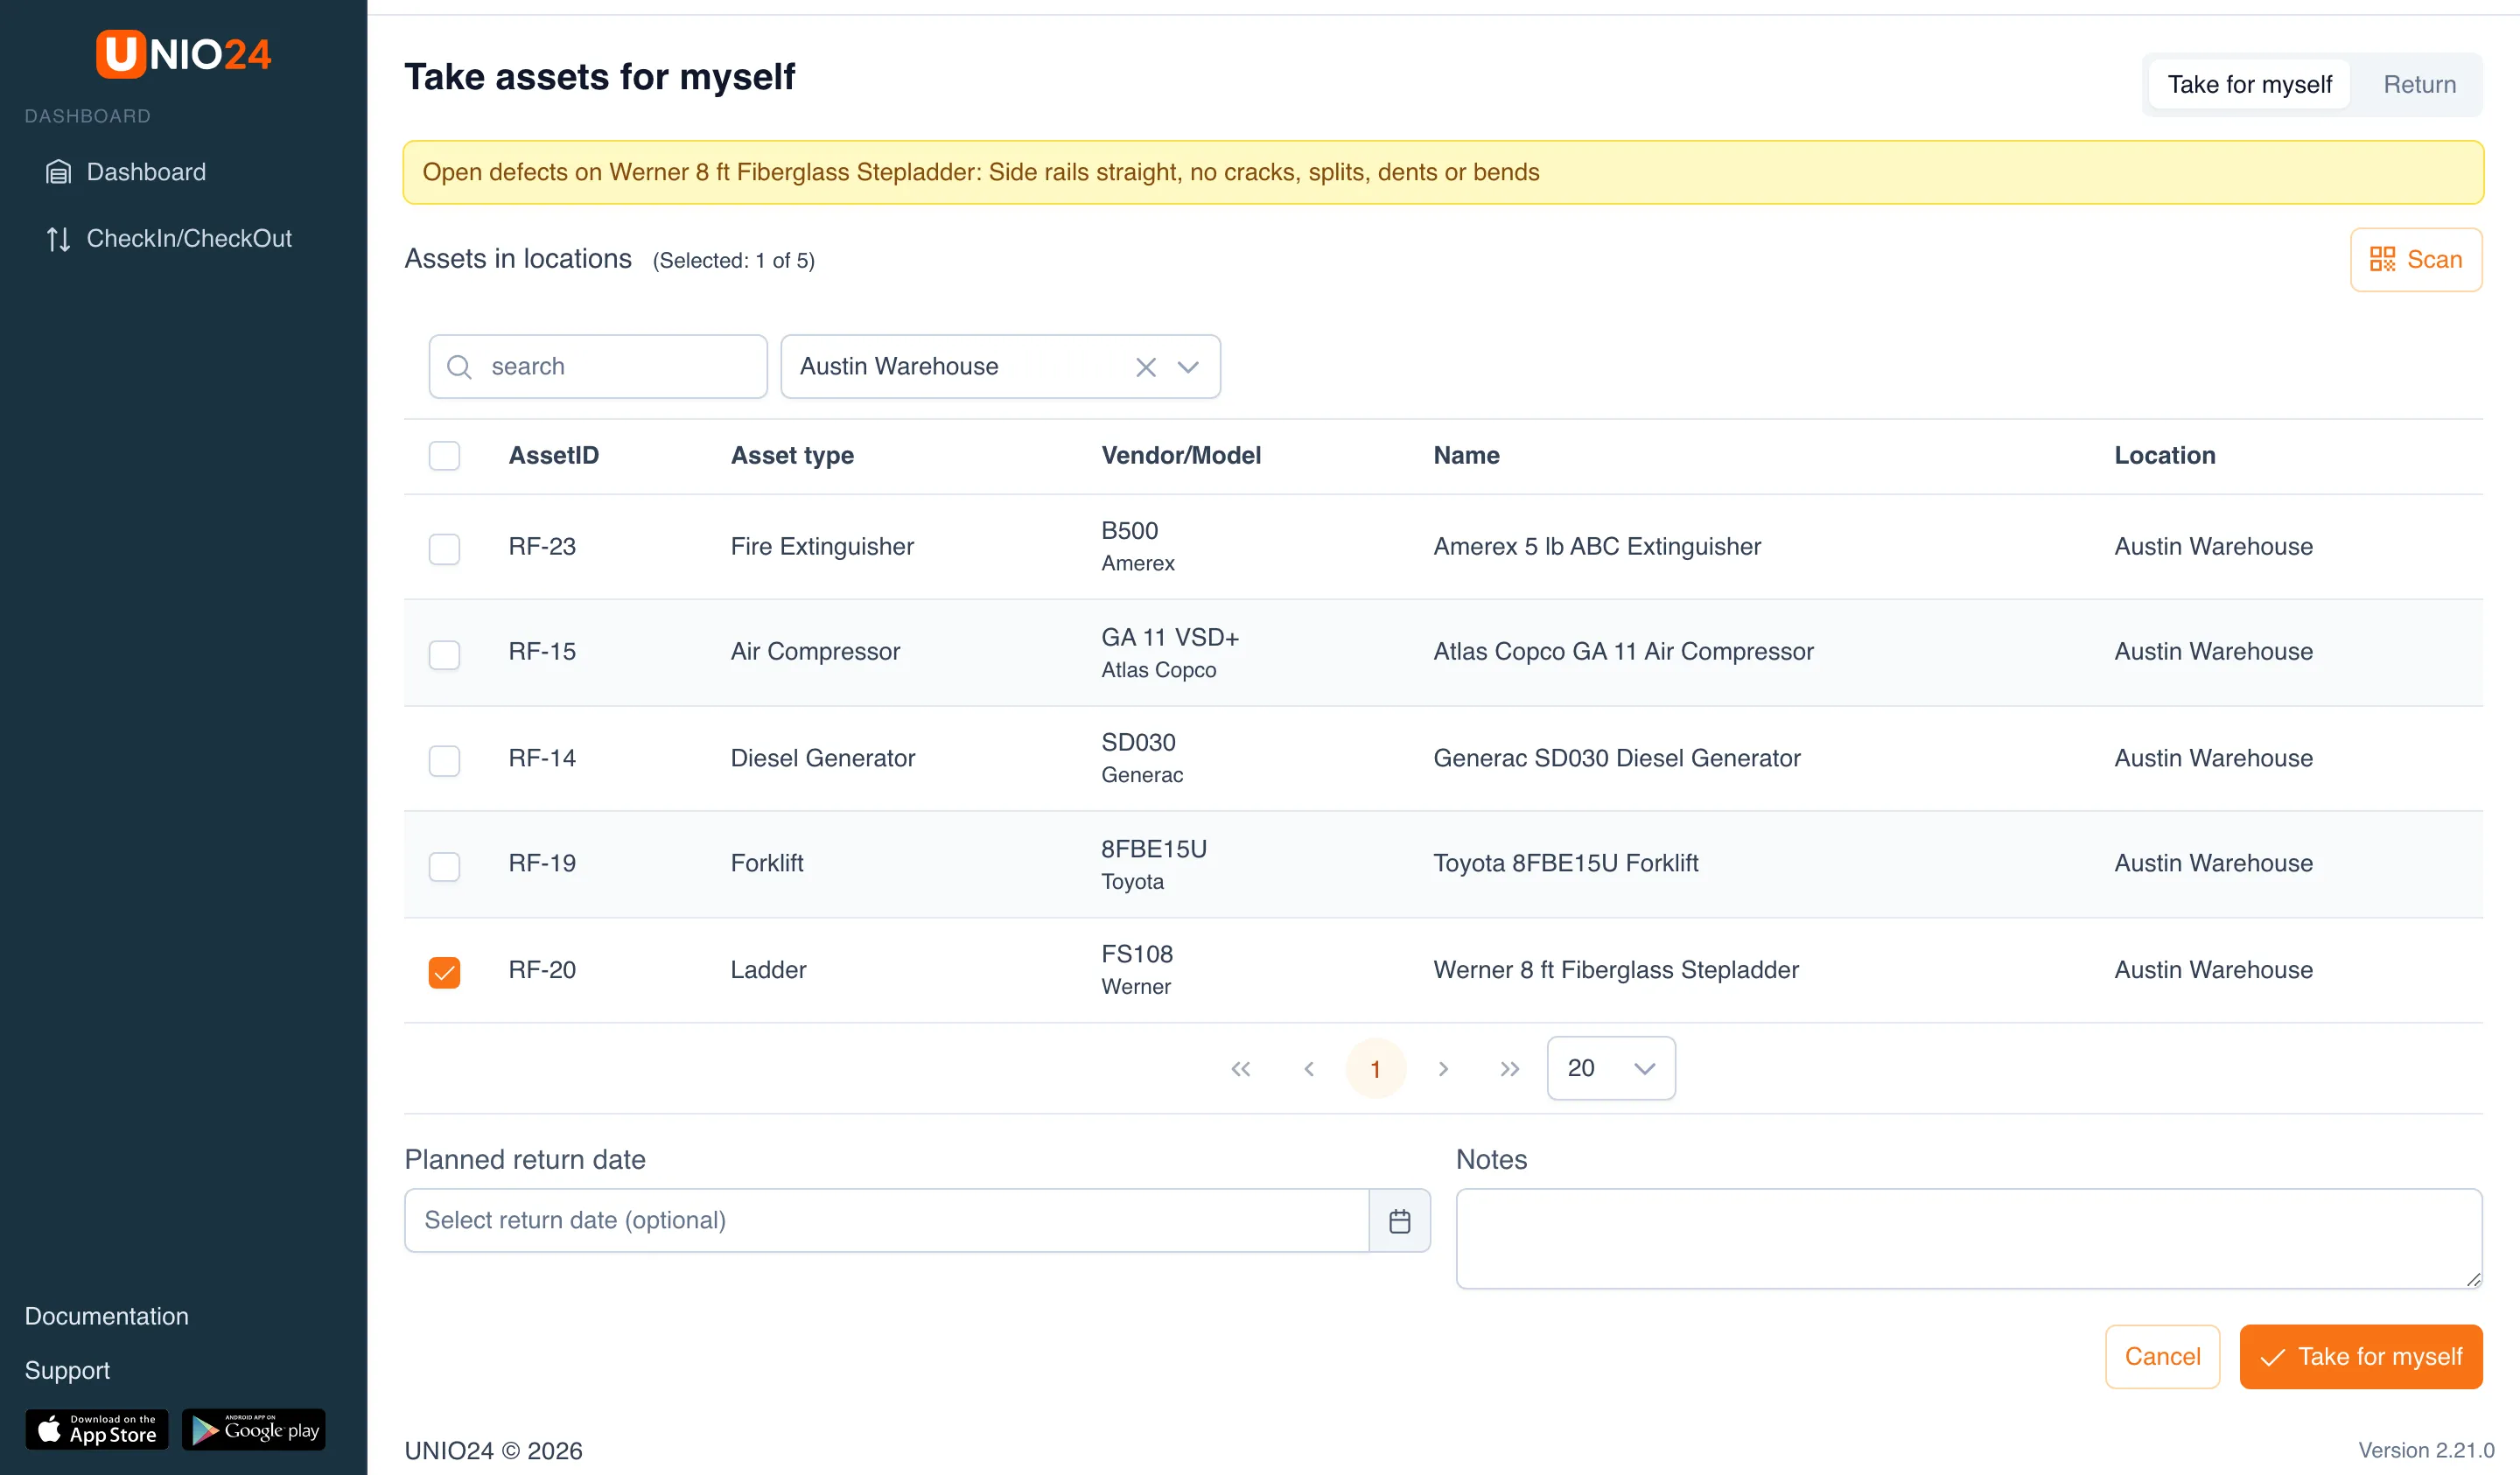2520x1475 pixels.
Task: Open the rows-per-page dropdown showing 20
Action: [x=1610, y=1068]
